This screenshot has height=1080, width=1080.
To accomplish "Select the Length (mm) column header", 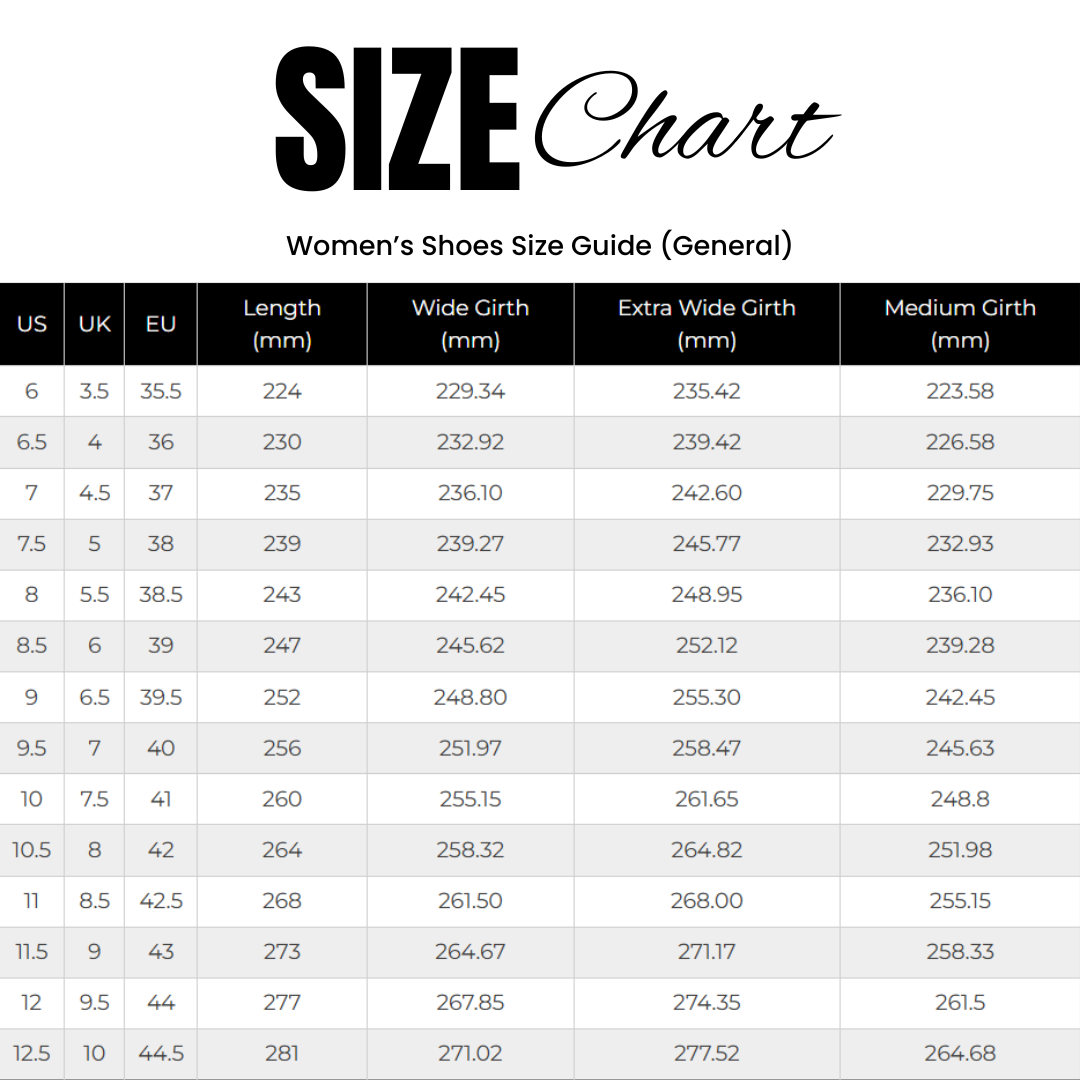I will 282,324.
